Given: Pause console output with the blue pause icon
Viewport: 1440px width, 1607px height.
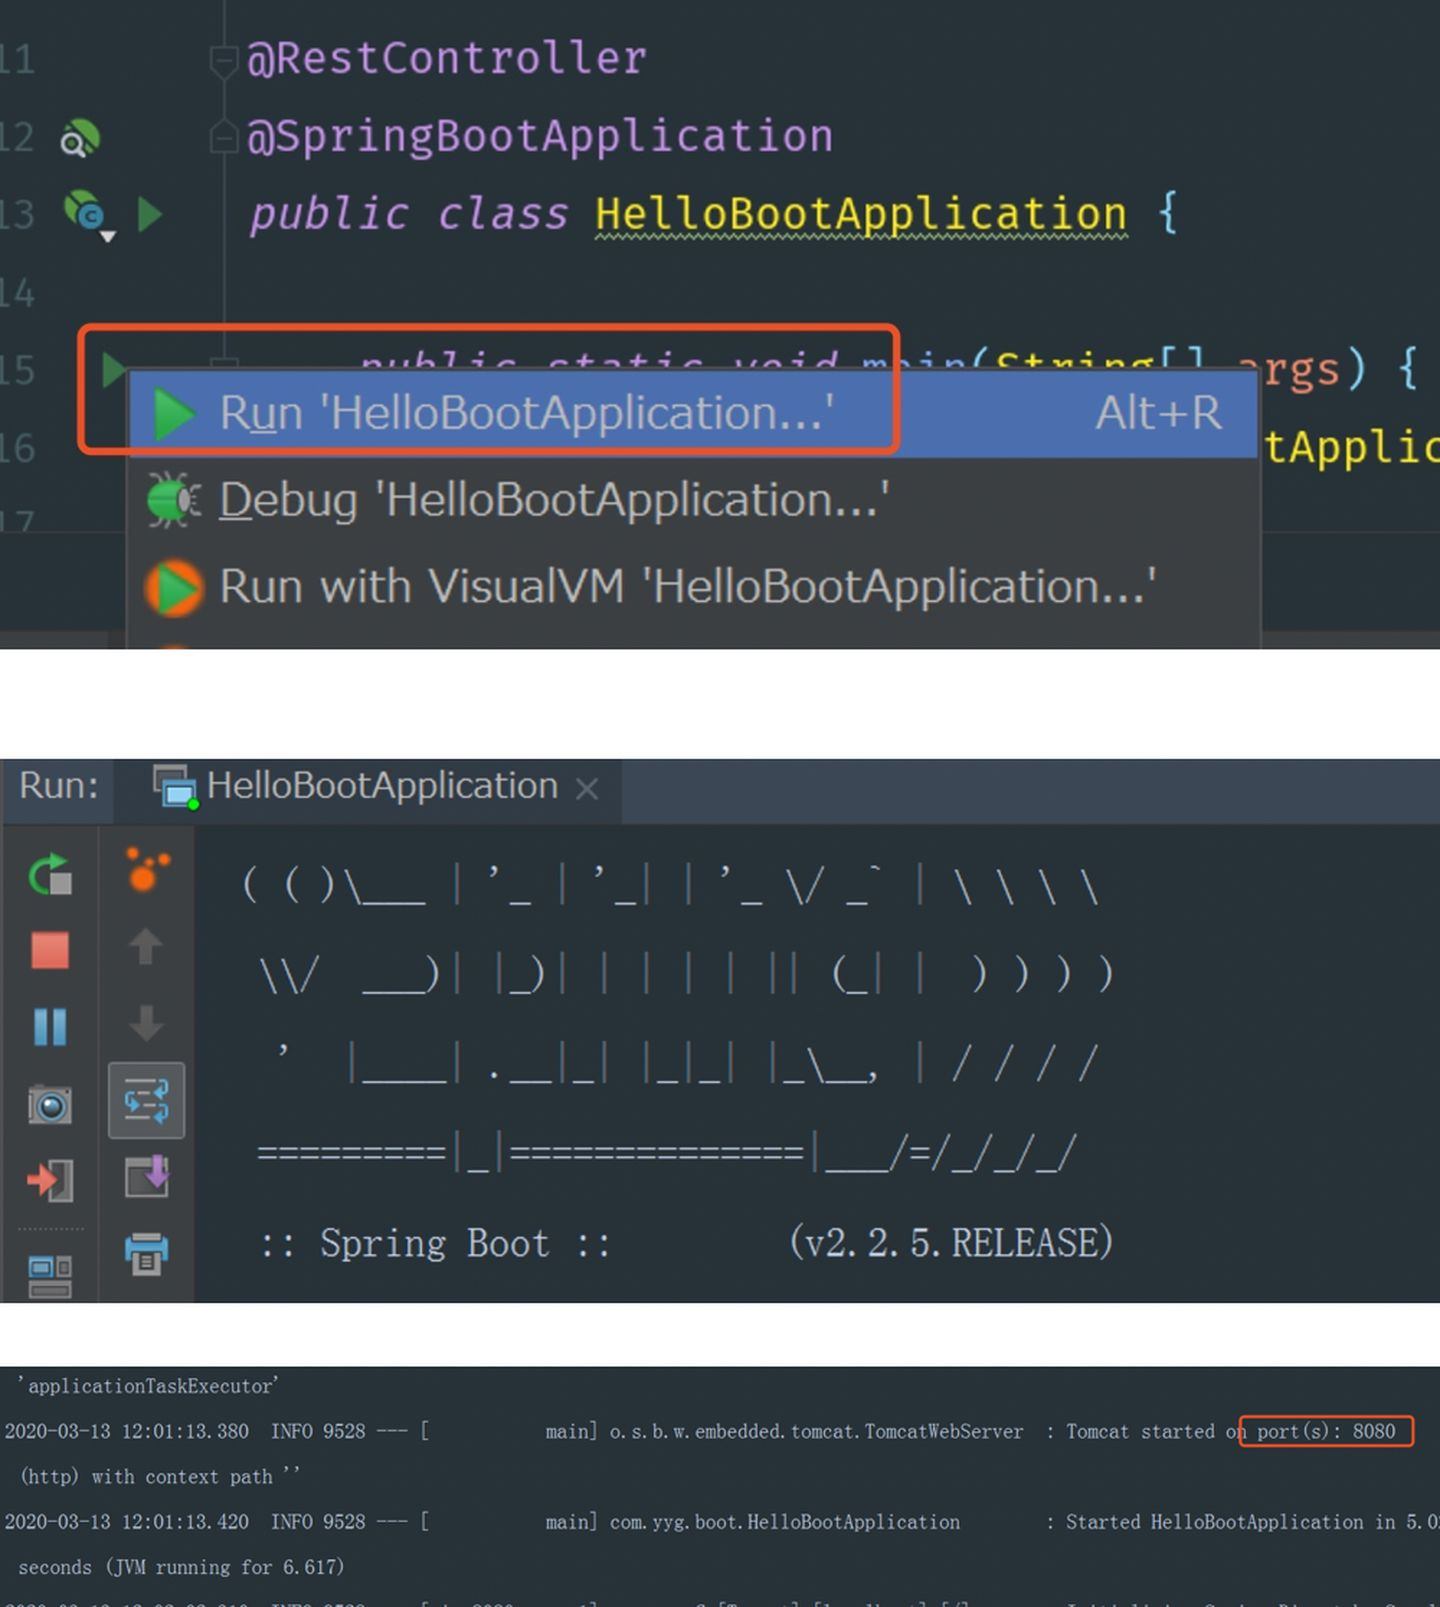Looking at the screenshot, I should tap(50, 1026).
